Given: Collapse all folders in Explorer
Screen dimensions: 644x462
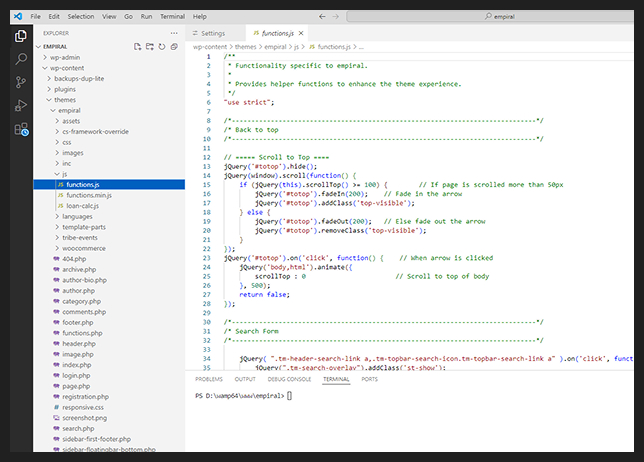Looking at the screenshot, I should pyautogui.click(x=174, y=46).
